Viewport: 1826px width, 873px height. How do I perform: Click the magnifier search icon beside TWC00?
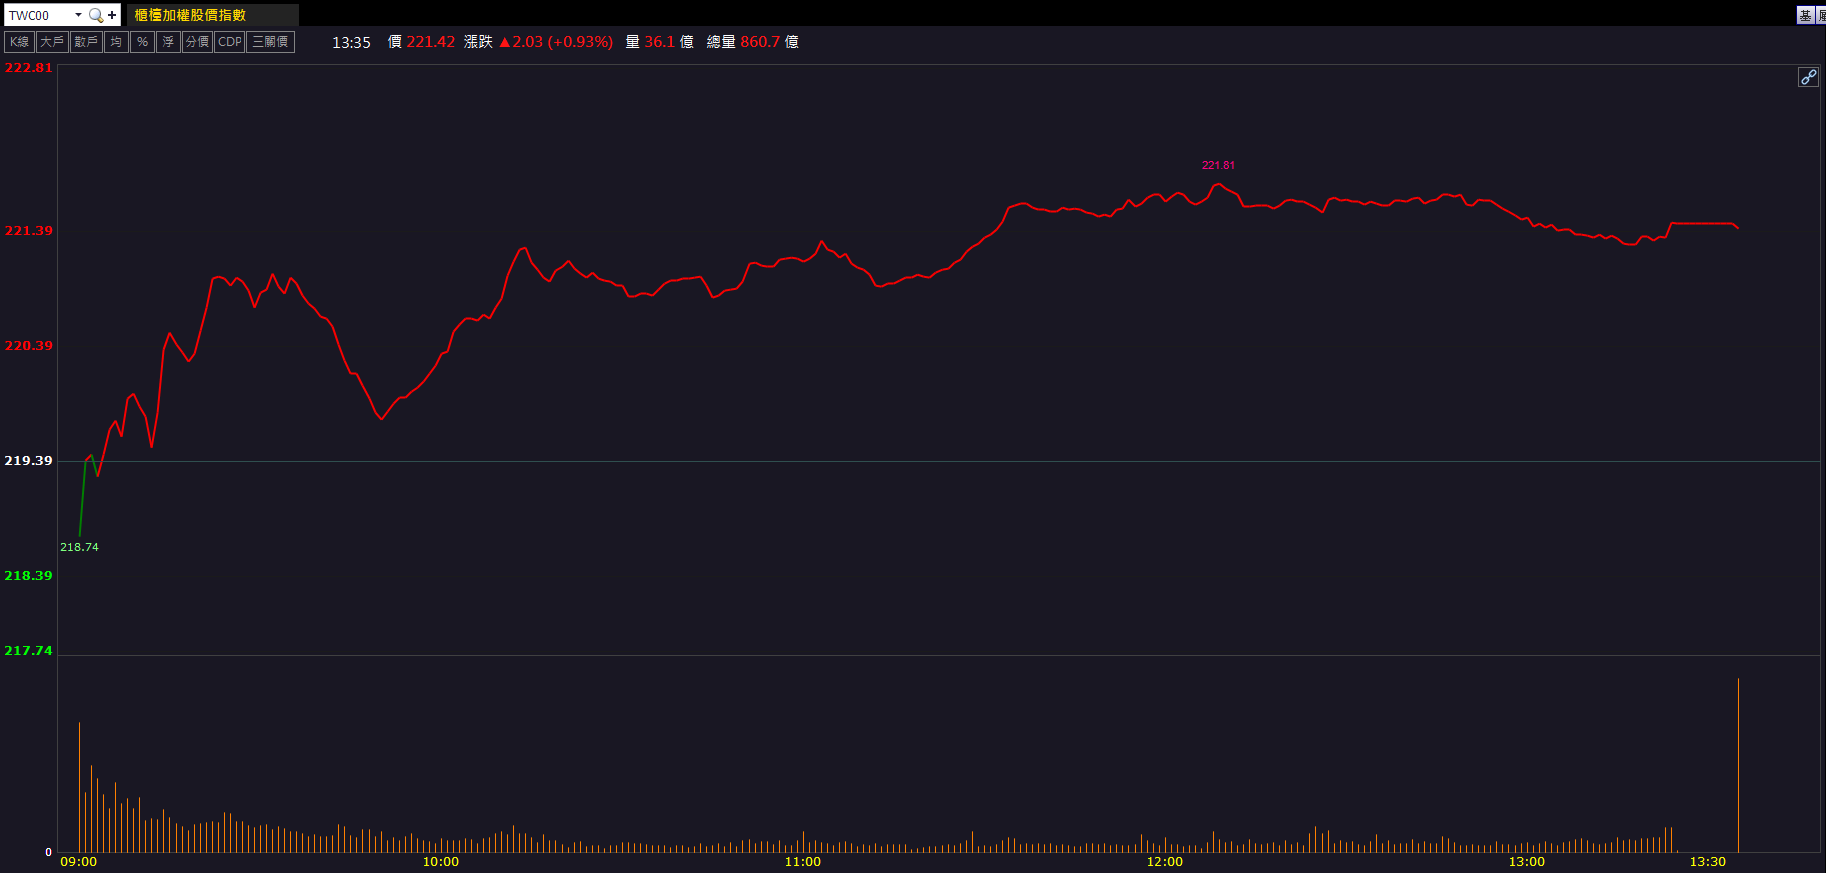tap(95, 15)
